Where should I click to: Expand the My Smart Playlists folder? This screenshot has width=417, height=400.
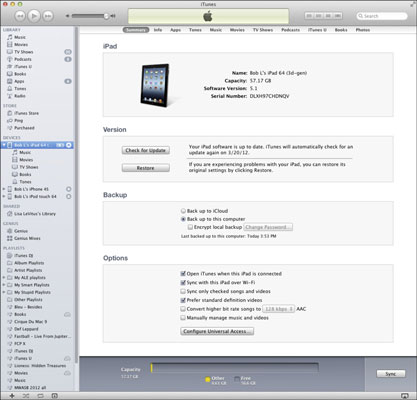[4, 285]
